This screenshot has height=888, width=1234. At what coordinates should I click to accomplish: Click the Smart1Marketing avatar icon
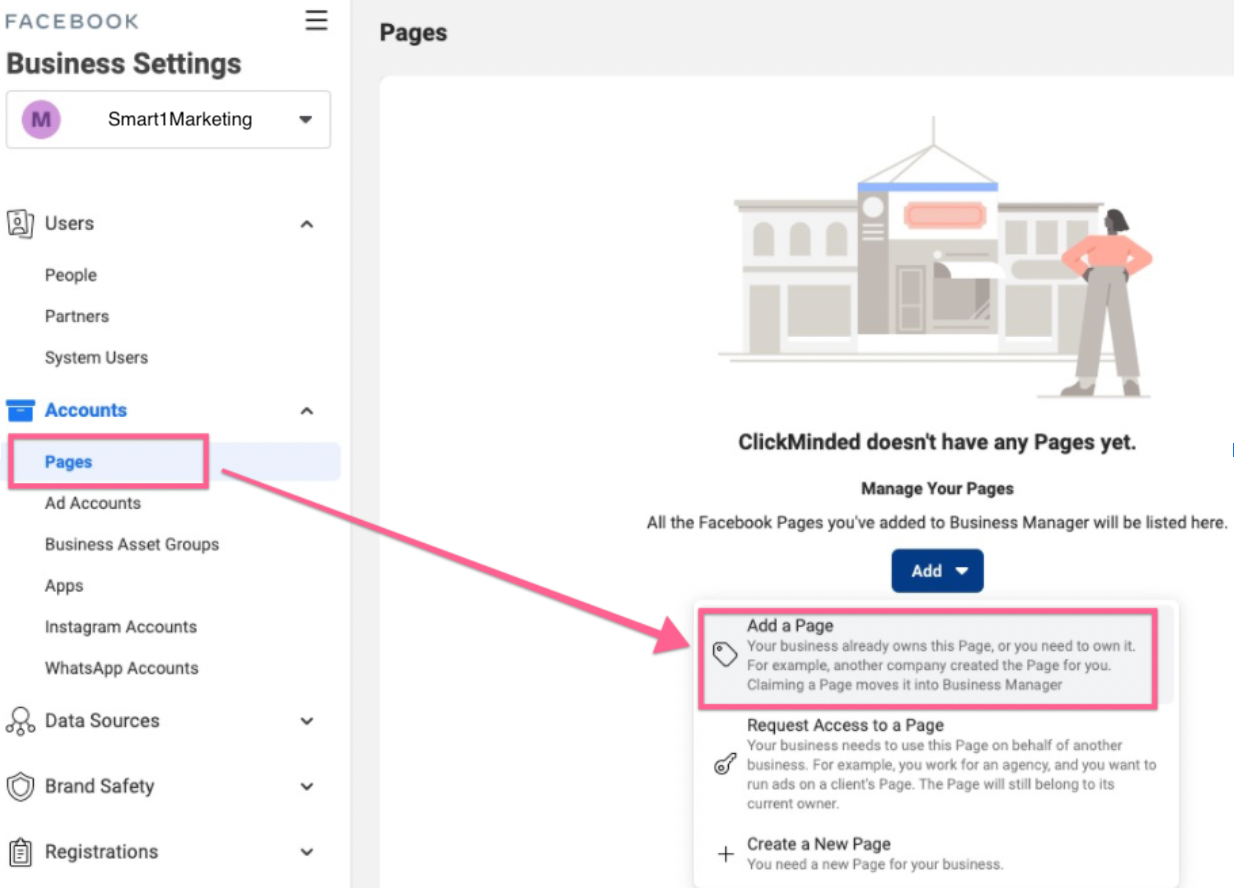[x=41, y=120]
